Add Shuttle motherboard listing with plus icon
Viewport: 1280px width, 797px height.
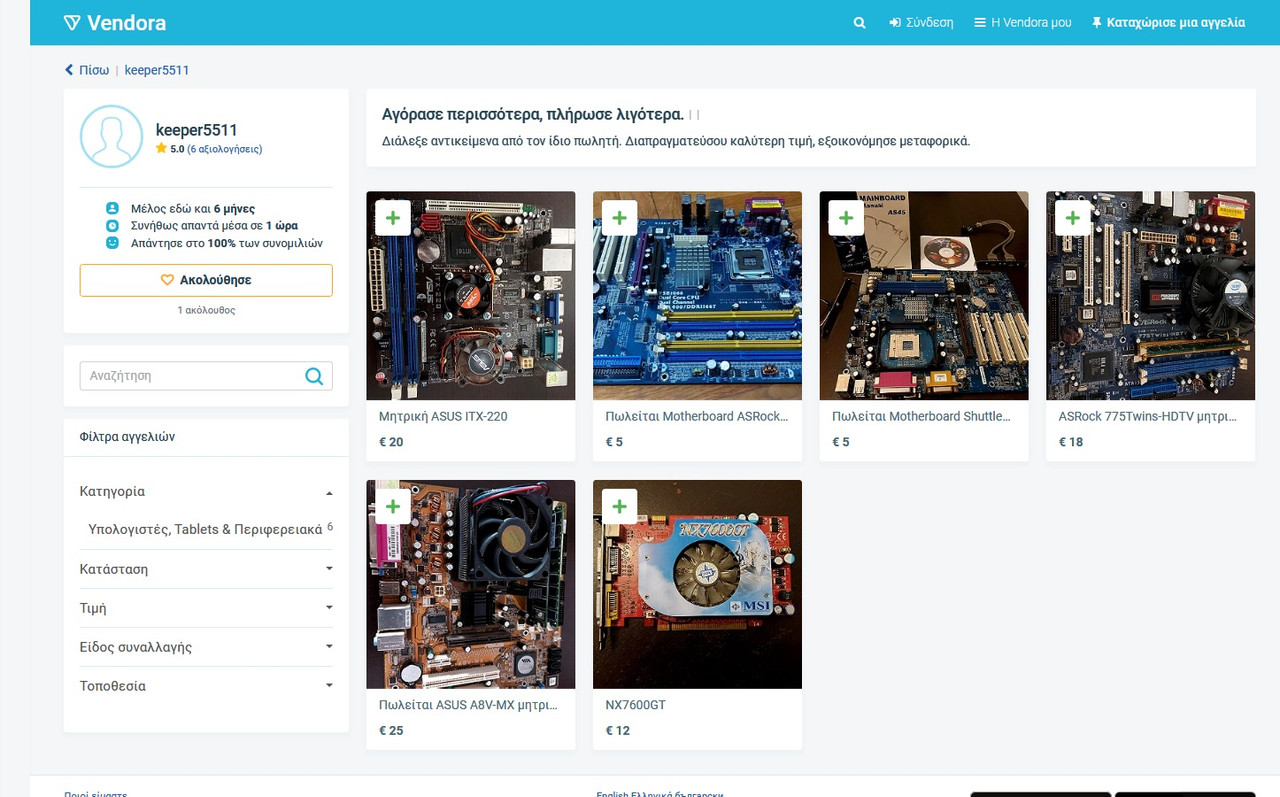[x=846, y=218]
